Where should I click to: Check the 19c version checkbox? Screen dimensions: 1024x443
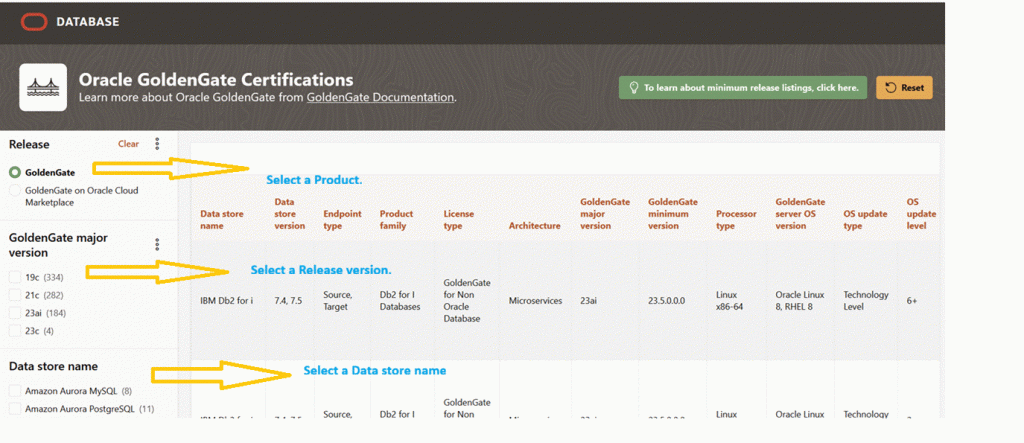tap(15, 277)
